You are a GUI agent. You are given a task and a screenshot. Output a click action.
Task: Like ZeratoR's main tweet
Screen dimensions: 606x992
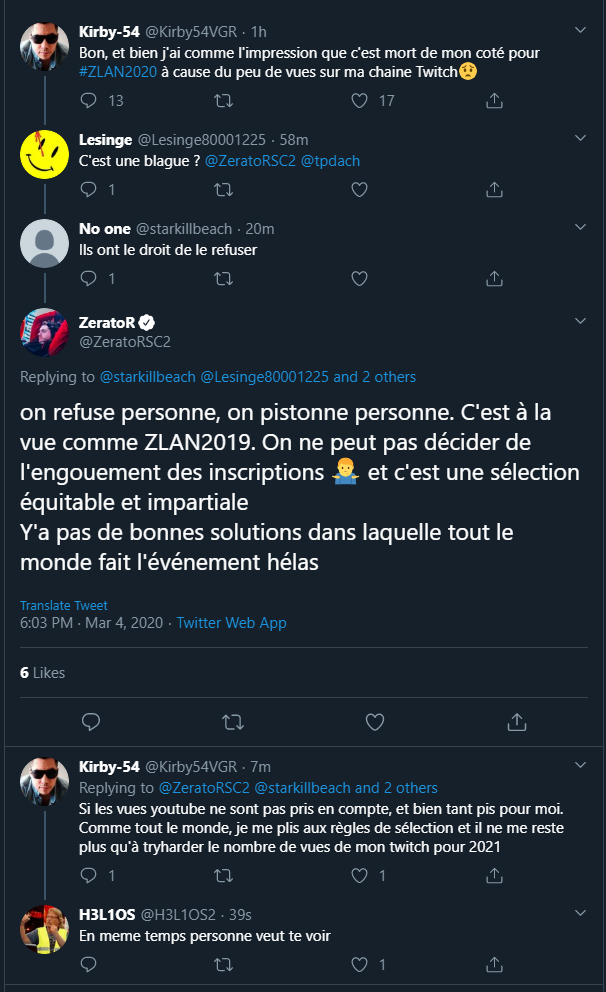[375, 721]
